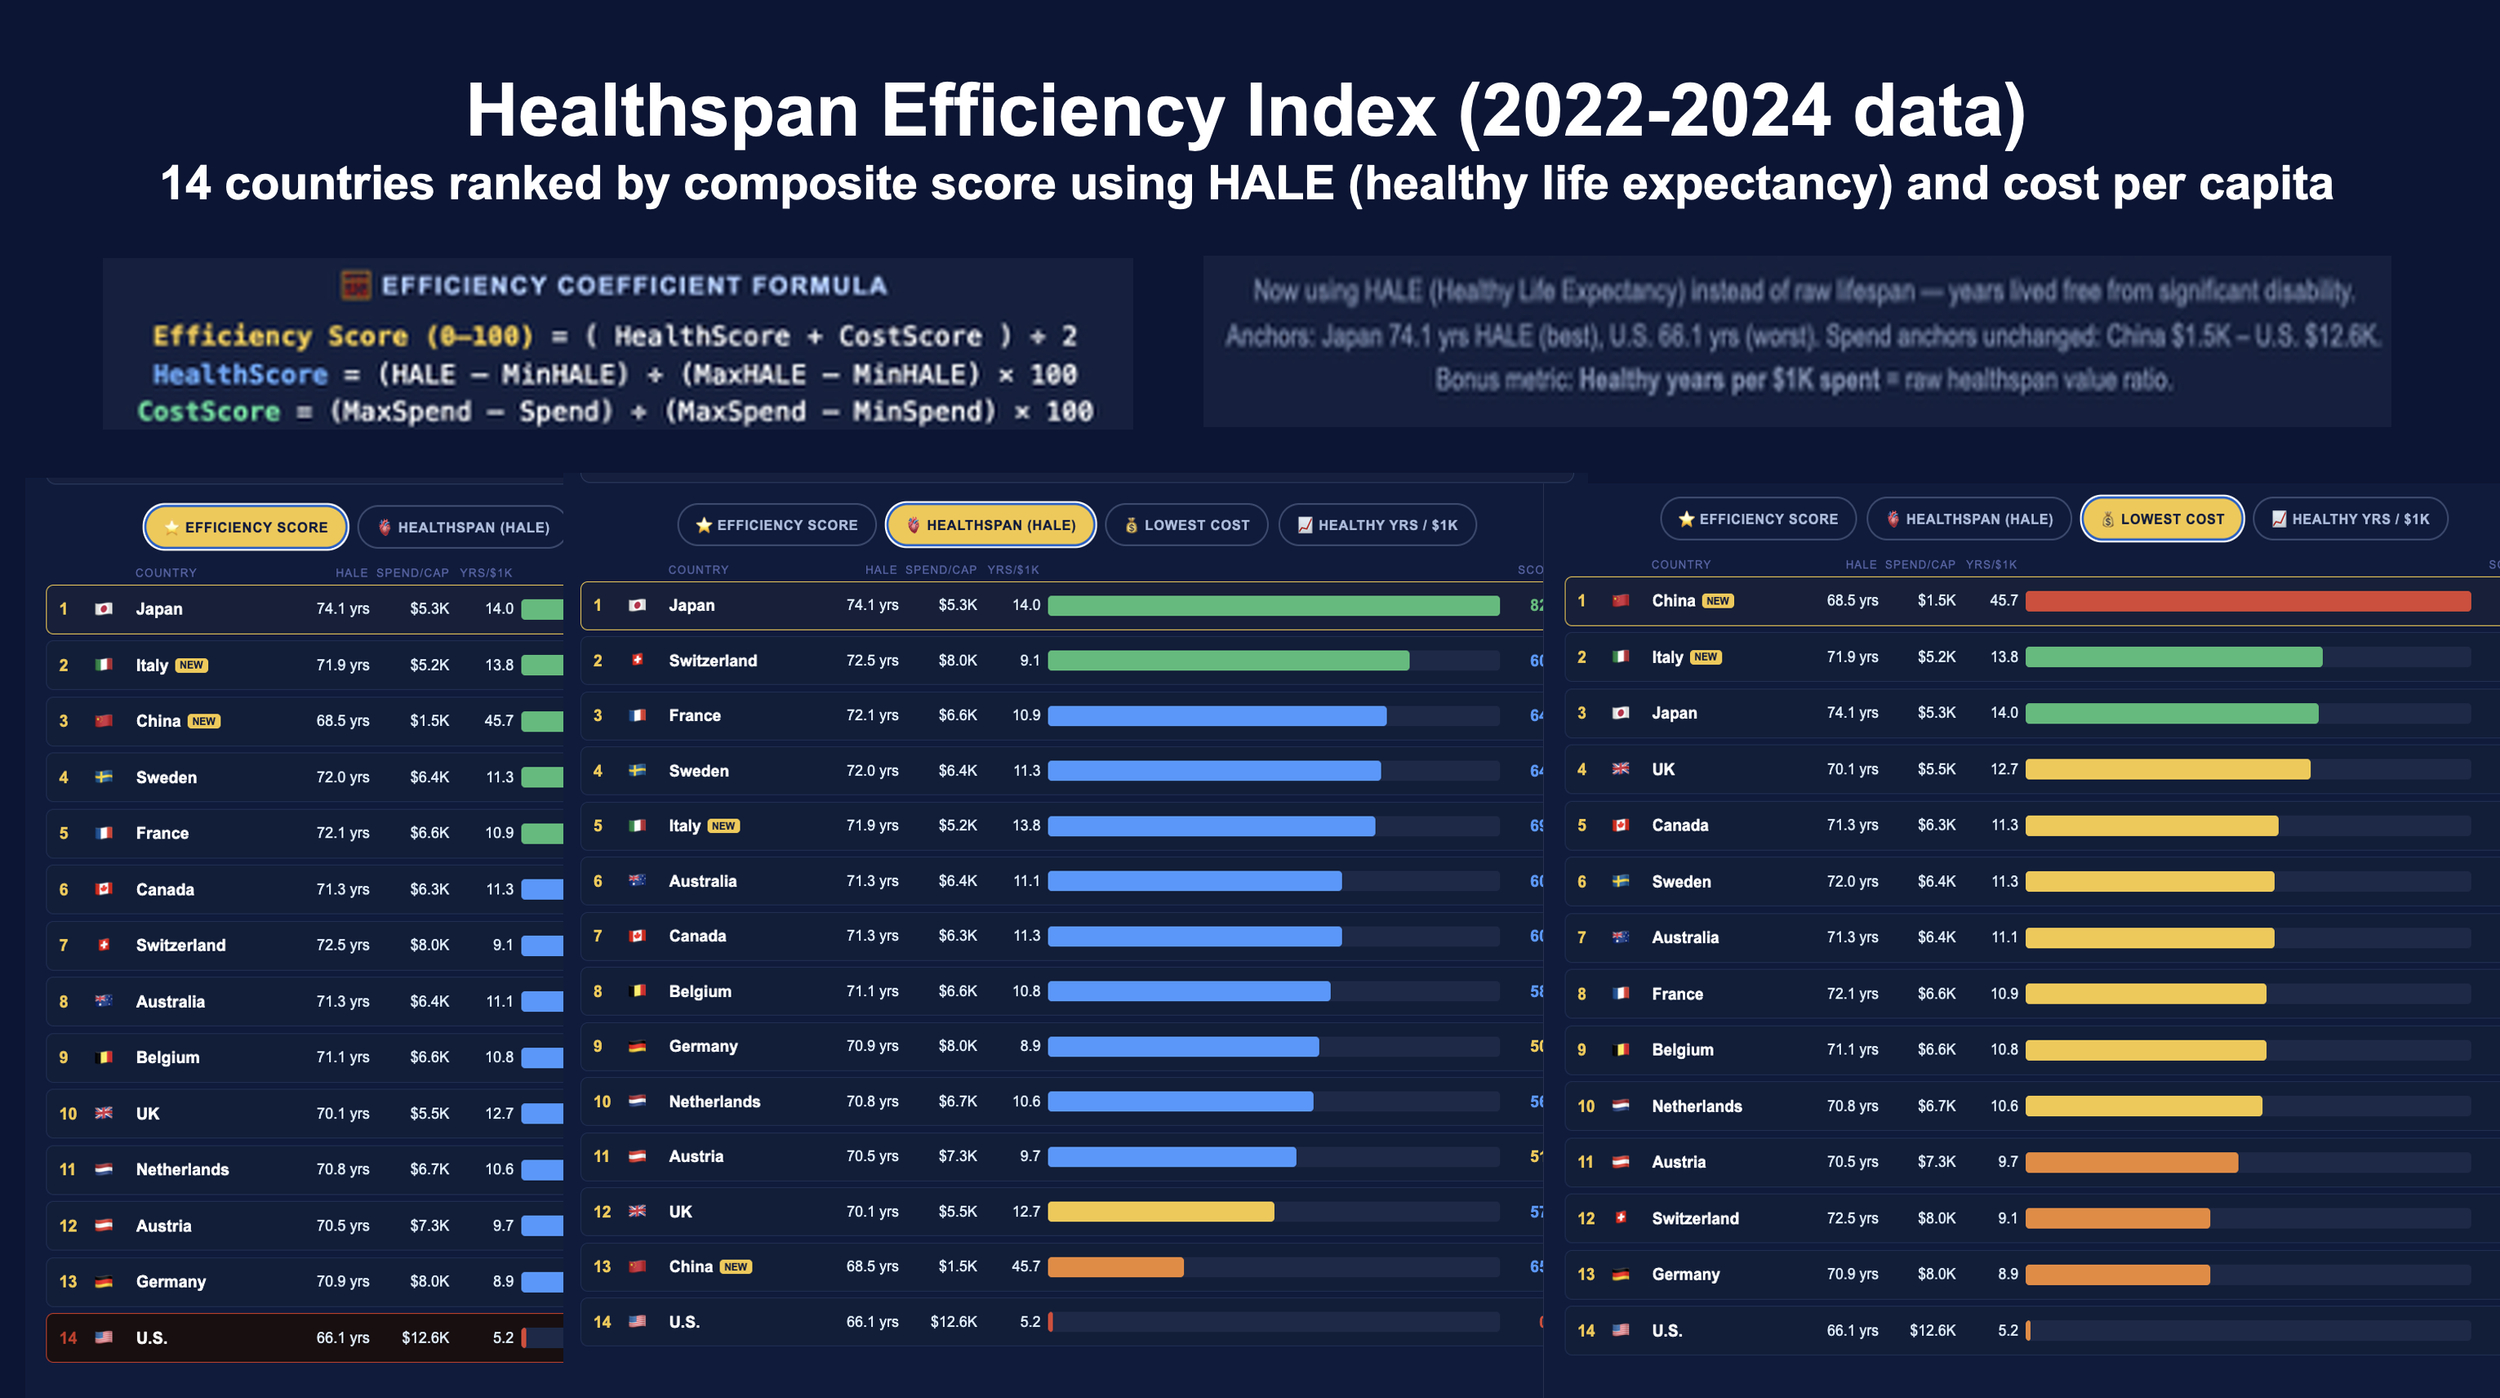
Task: Click Japan's flag in the Healthspan ranking
Action: coord(637,605)
